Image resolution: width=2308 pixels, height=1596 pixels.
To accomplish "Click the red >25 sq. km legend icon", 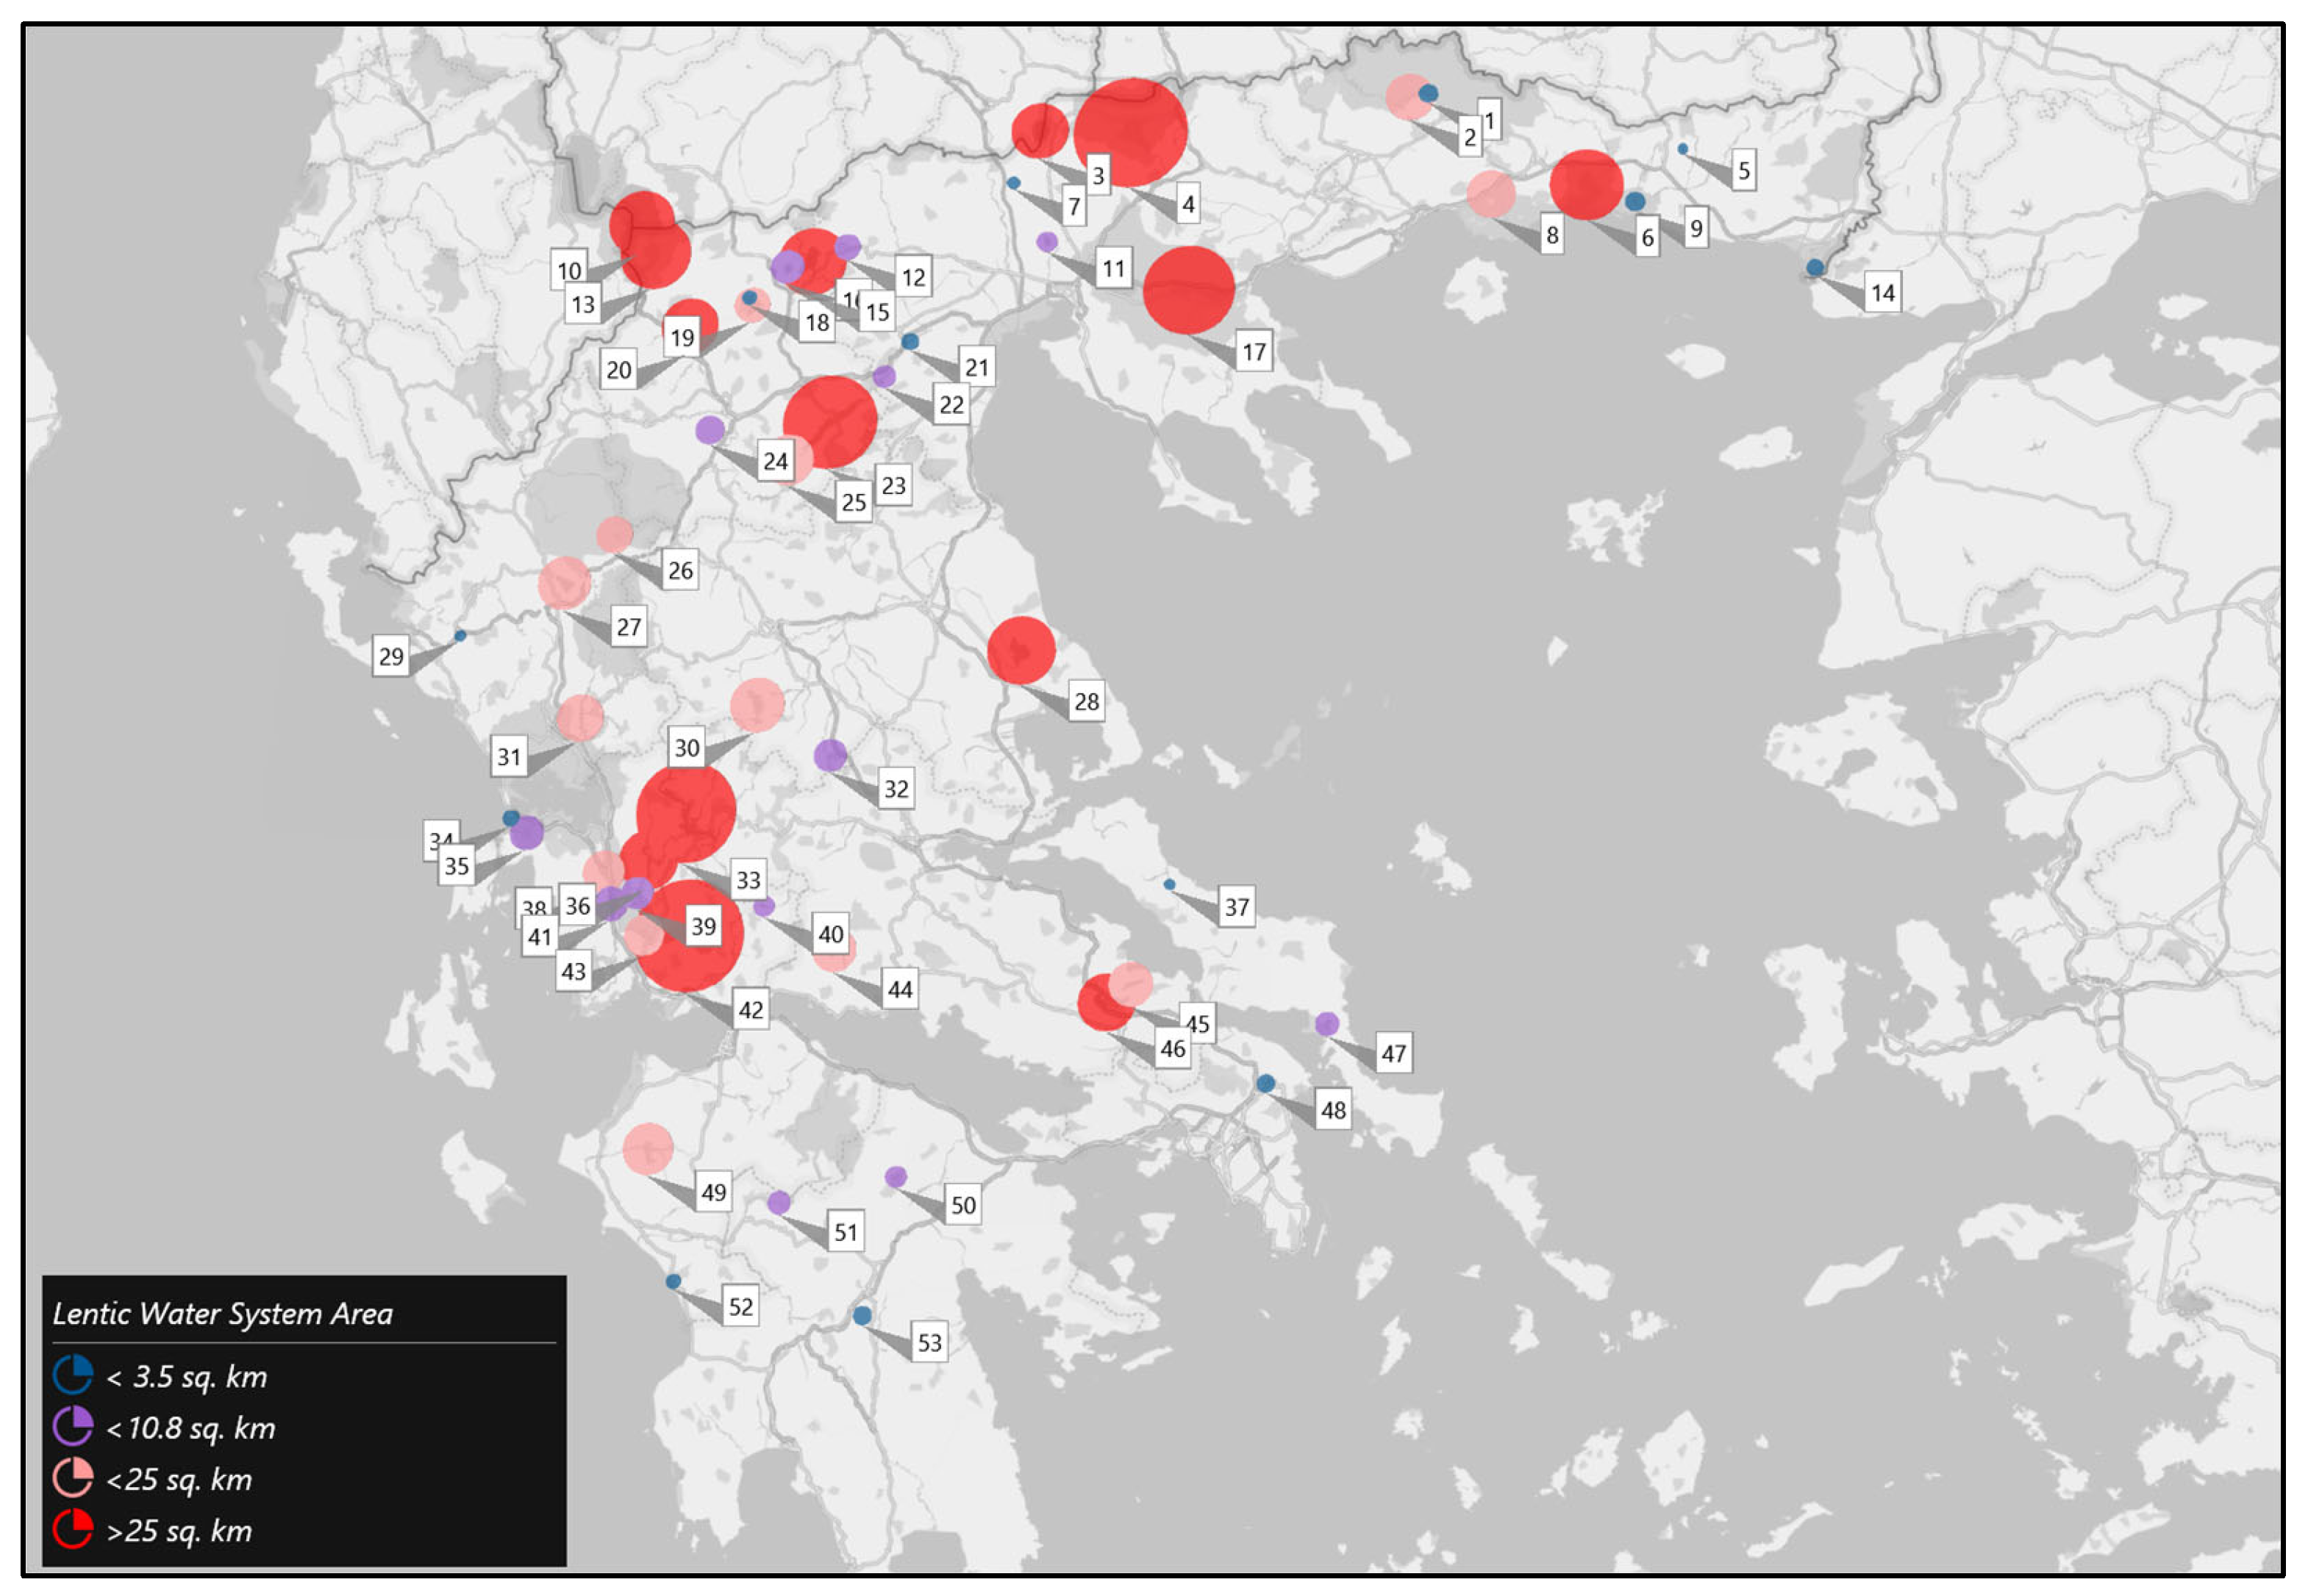I will [73, 1529].
